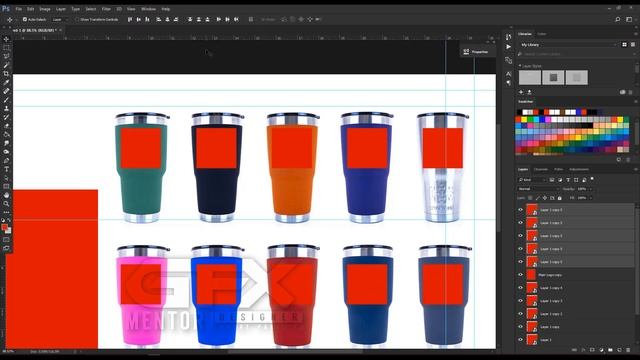Switch to the Paths tab
The image size is (640, 360).
click(x=558, y=169)
